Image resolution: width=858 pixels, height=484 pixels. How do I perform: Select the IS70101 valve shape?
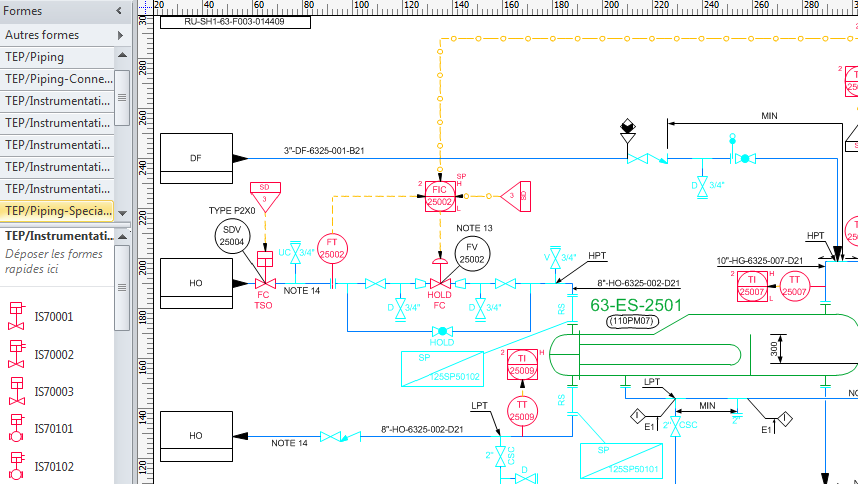[16, 428]
